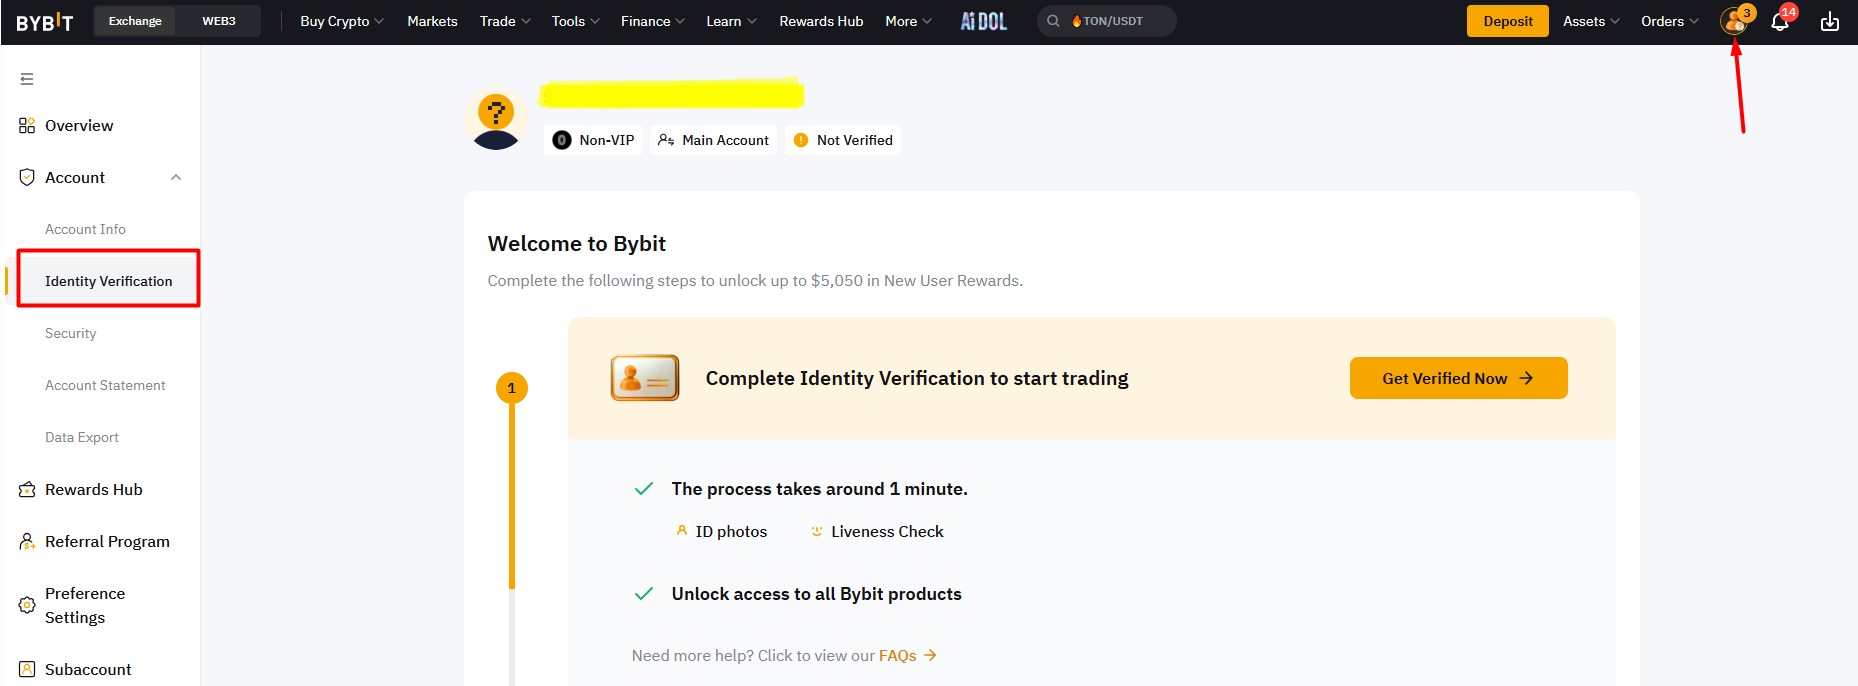Switch to the WEB3 toggle
The height and width of the screenshot is (686, 1858).
(x=219, y=21)
